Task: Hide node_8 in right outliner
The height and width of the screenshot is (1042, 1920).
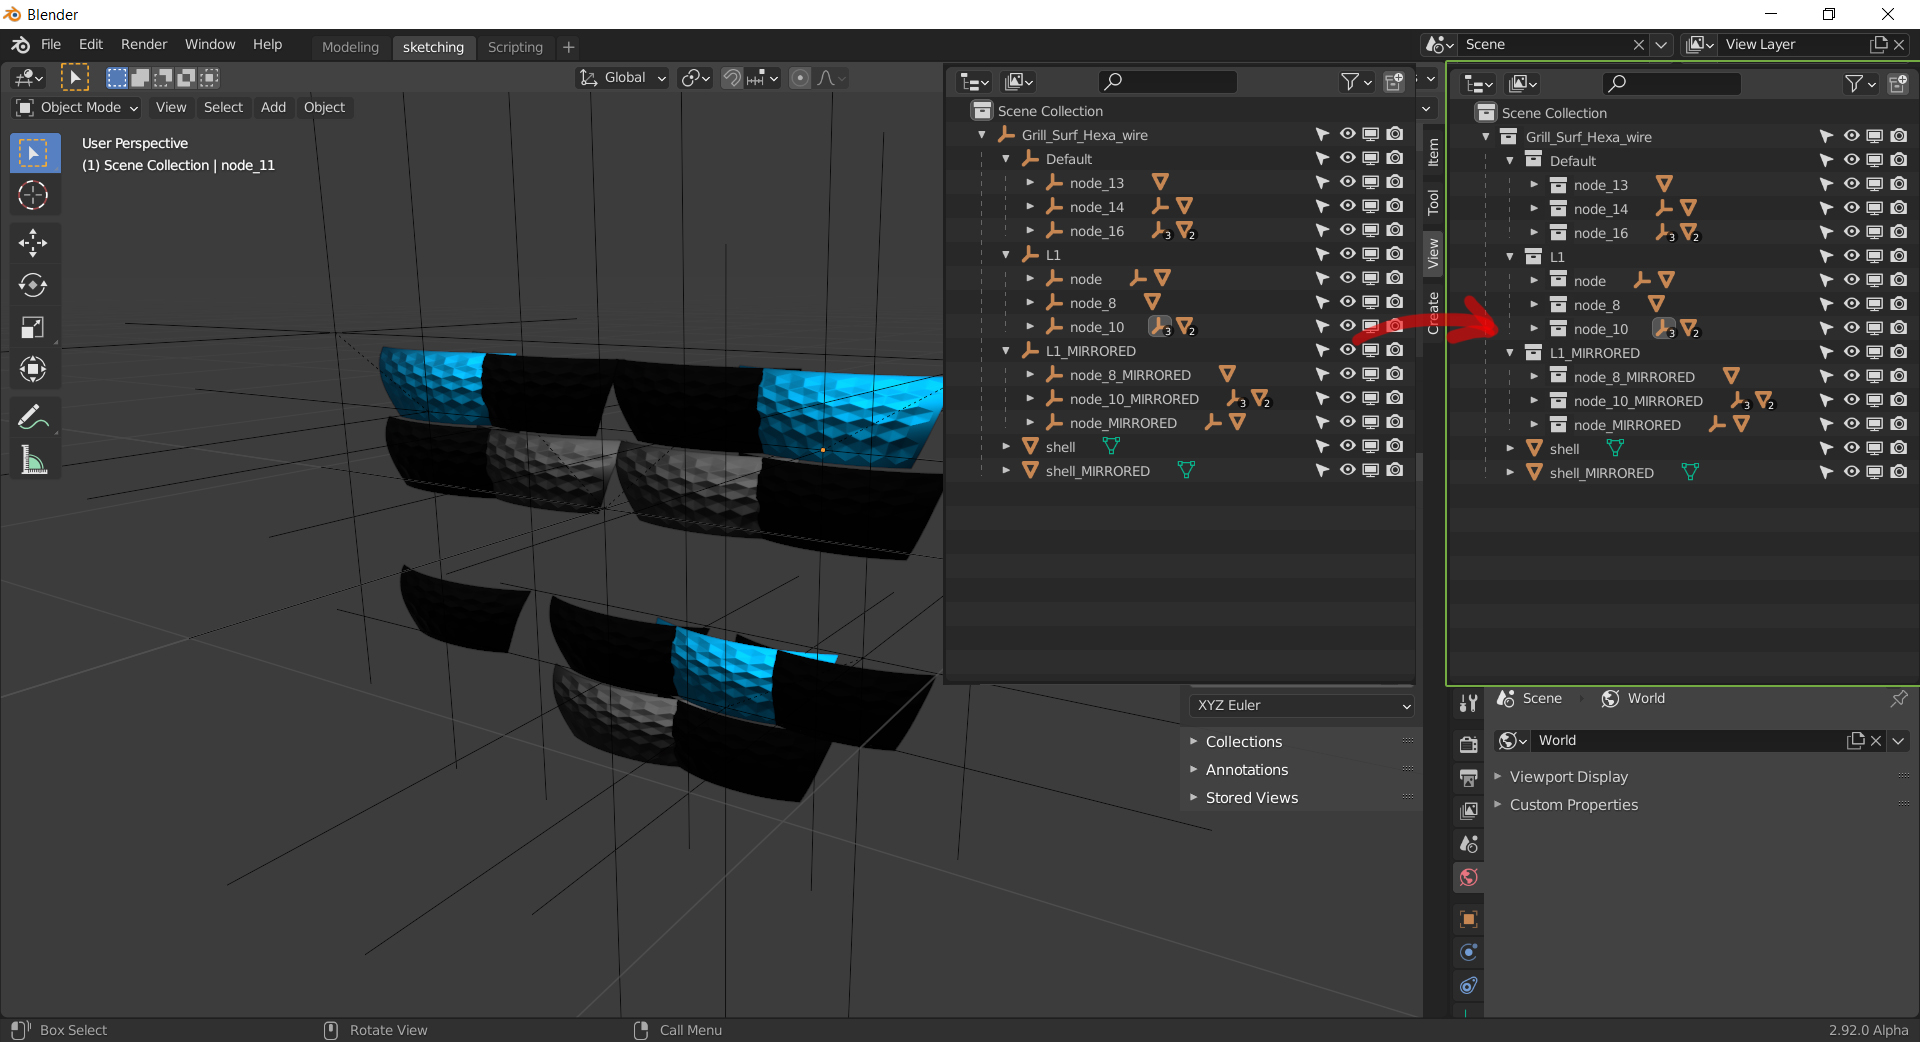Action: click(1851, 304)
